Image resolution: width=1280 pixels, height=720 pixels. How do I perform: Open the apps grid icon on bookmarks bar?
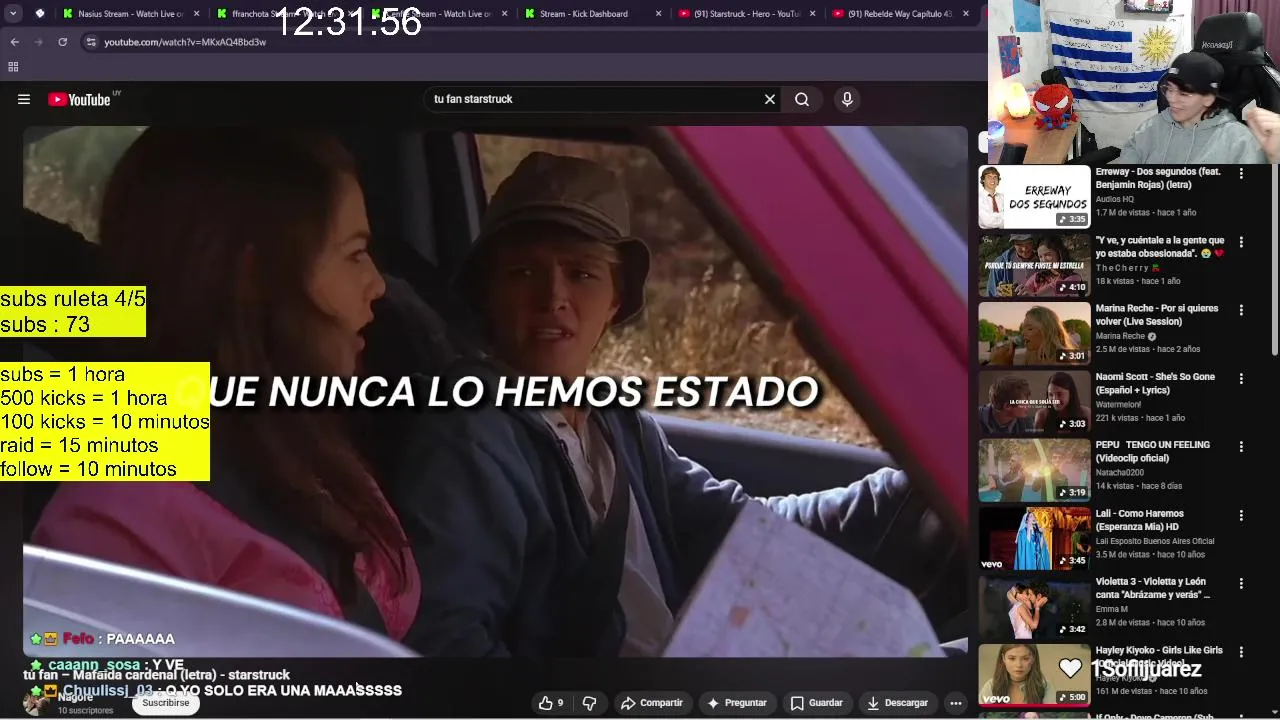coord(13,67)
